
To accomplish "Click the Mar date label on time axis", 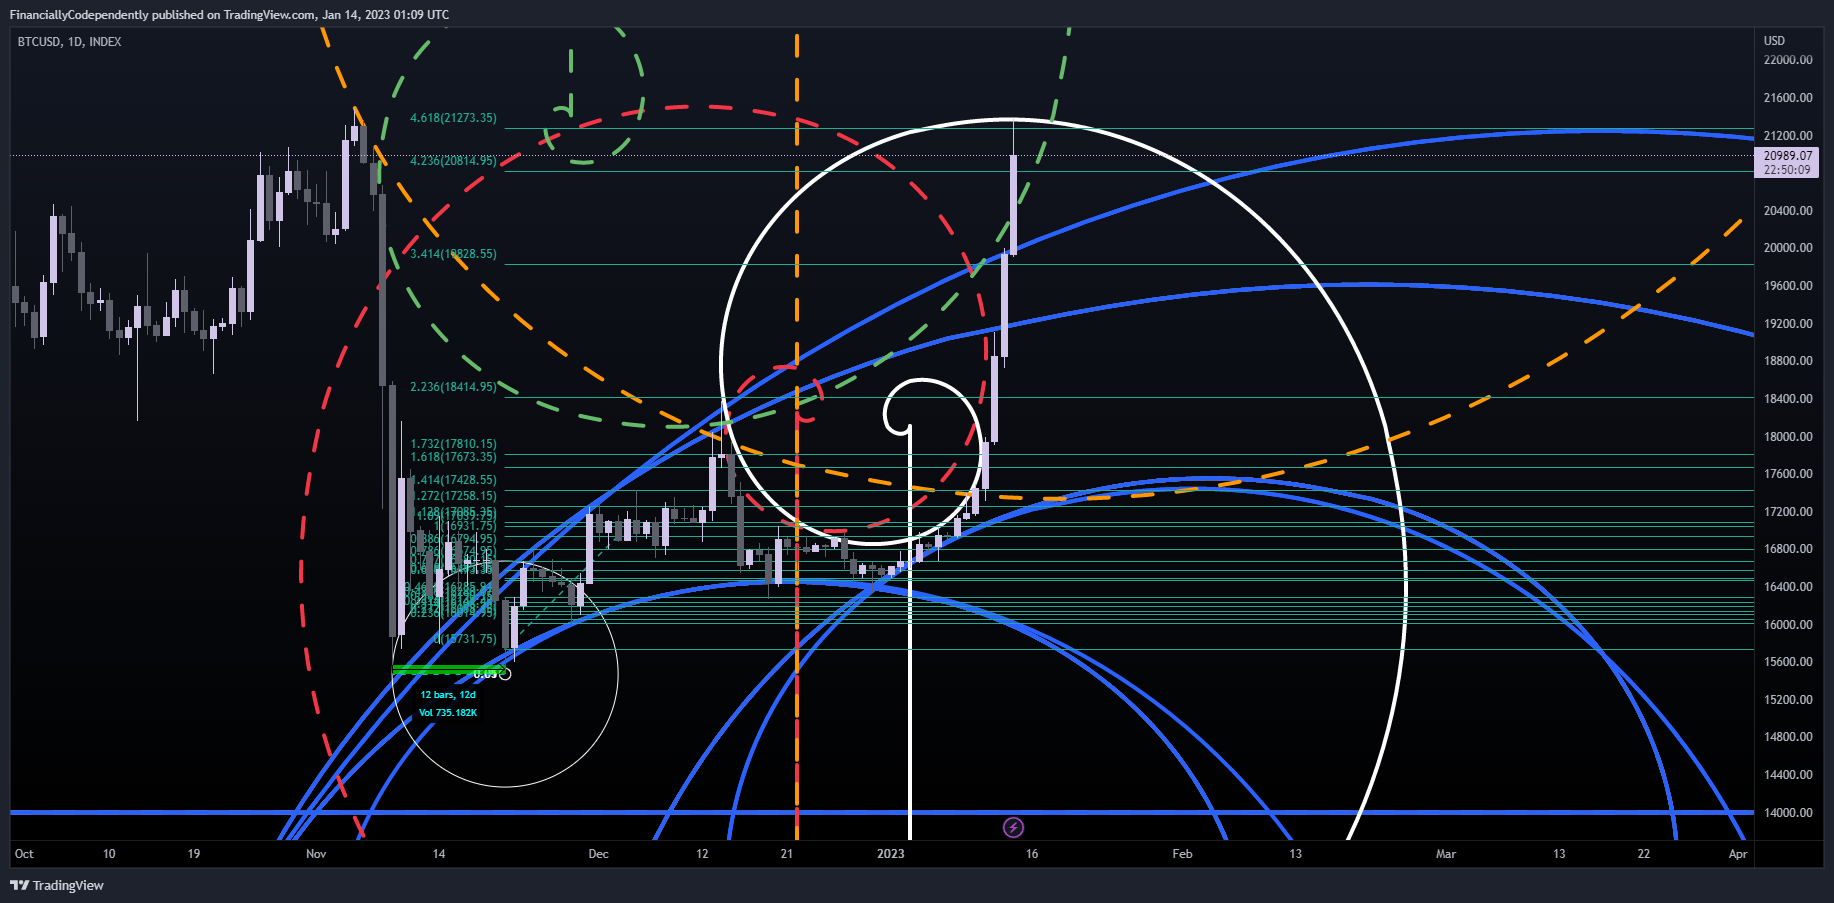I will click(x=1446, y=854).
